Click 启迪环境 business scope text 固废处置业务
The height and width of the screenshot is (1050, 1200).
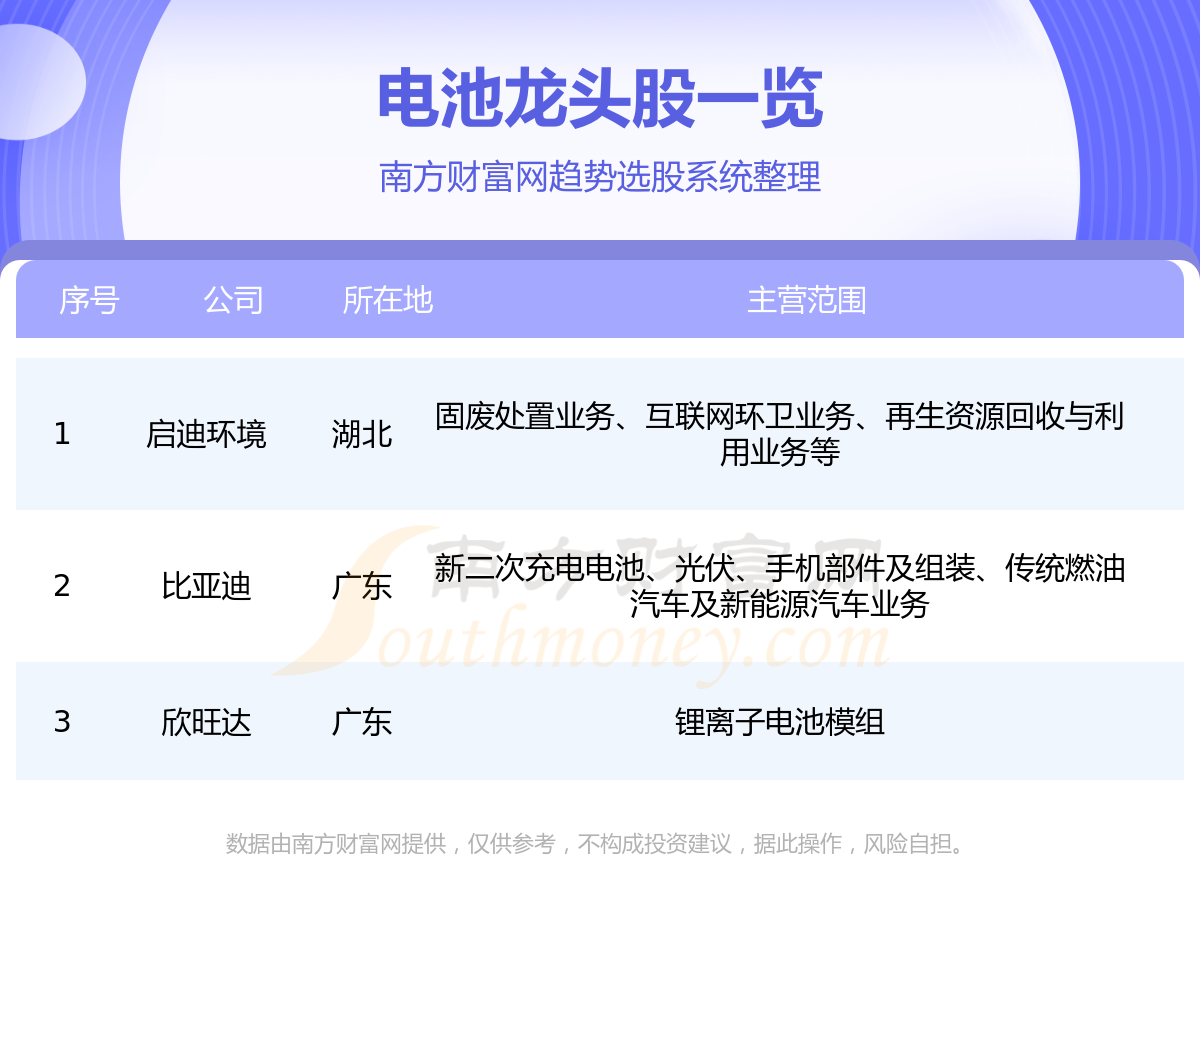click(524, 416)
